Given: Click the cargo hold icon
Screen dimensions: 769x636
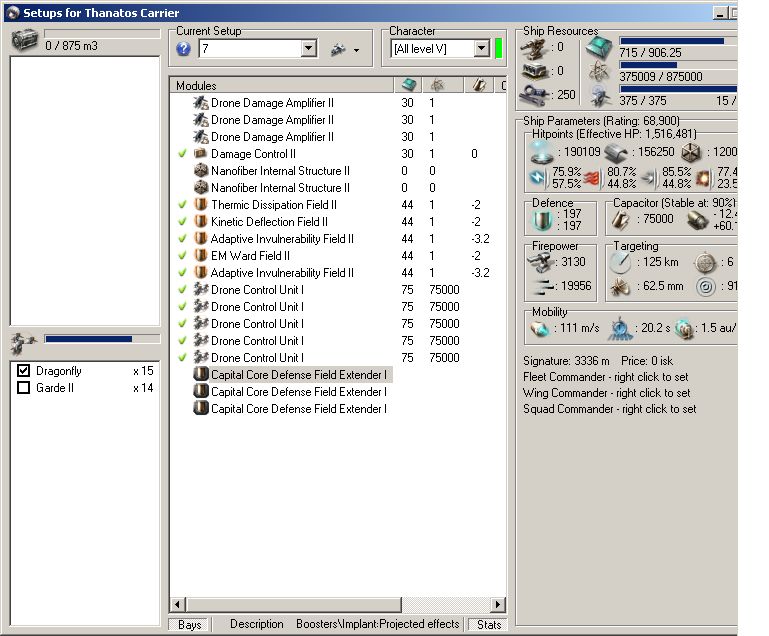Looking at the screenshot, I should coord(24,40).
